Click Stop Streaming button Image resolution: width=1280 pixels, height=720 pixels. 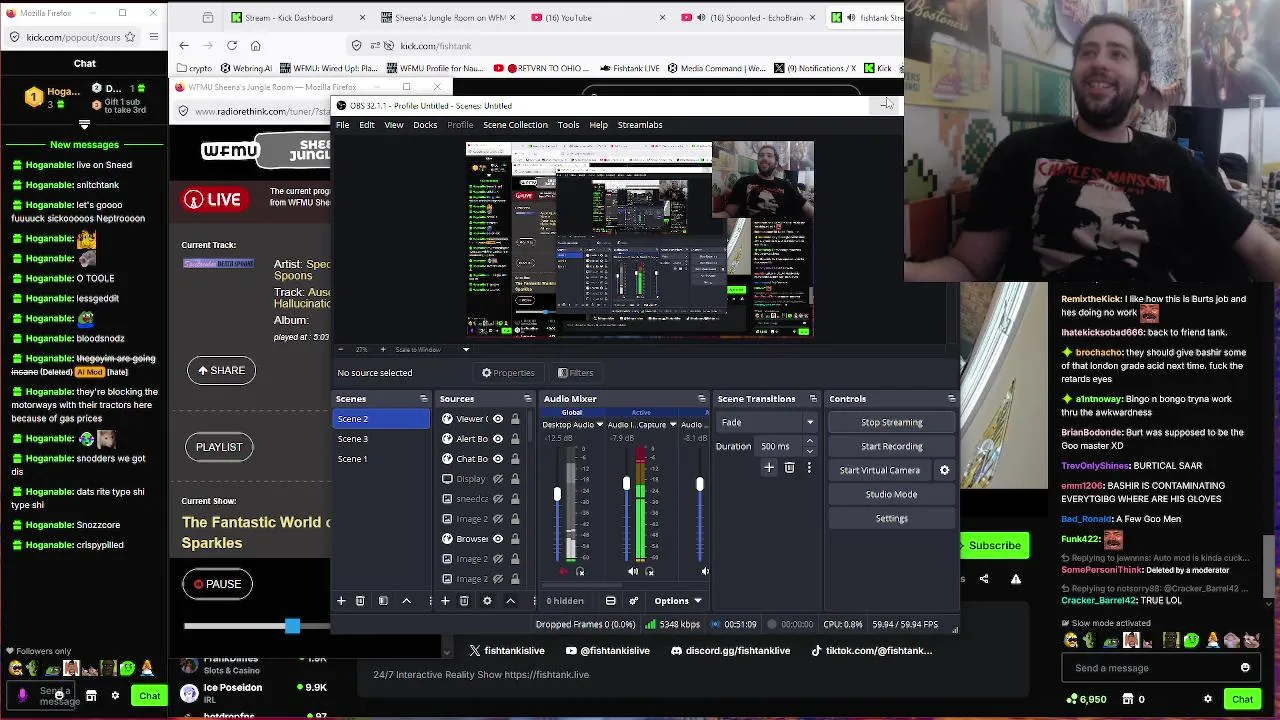[x=892, y=423]
